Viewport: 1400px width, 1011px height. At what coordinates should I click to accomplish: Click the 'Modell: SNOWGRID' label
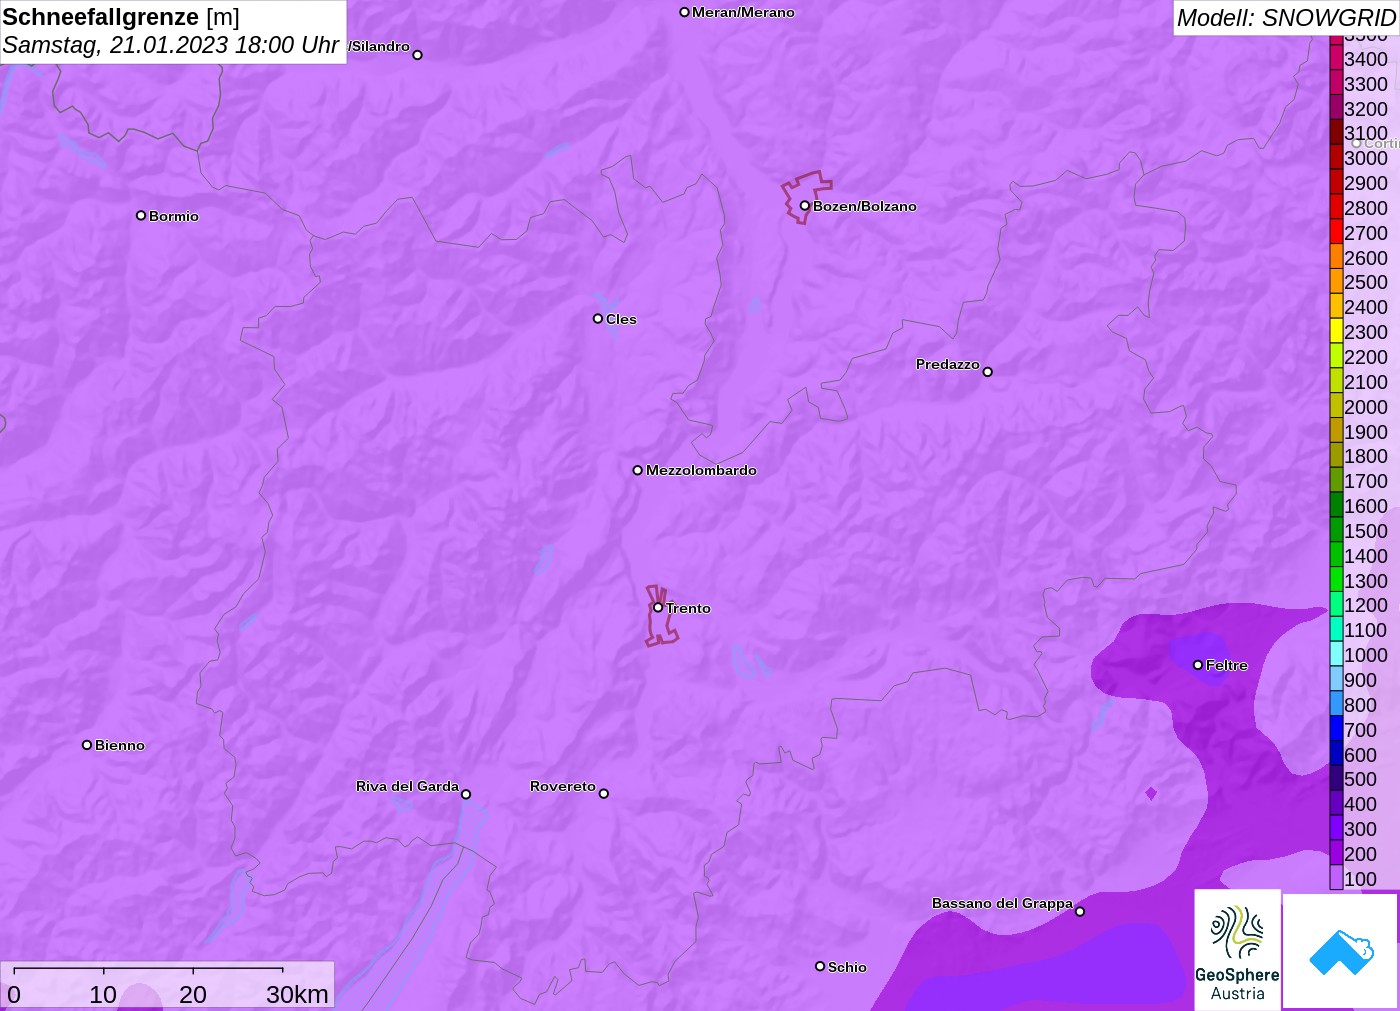[x=1286, y=17]
